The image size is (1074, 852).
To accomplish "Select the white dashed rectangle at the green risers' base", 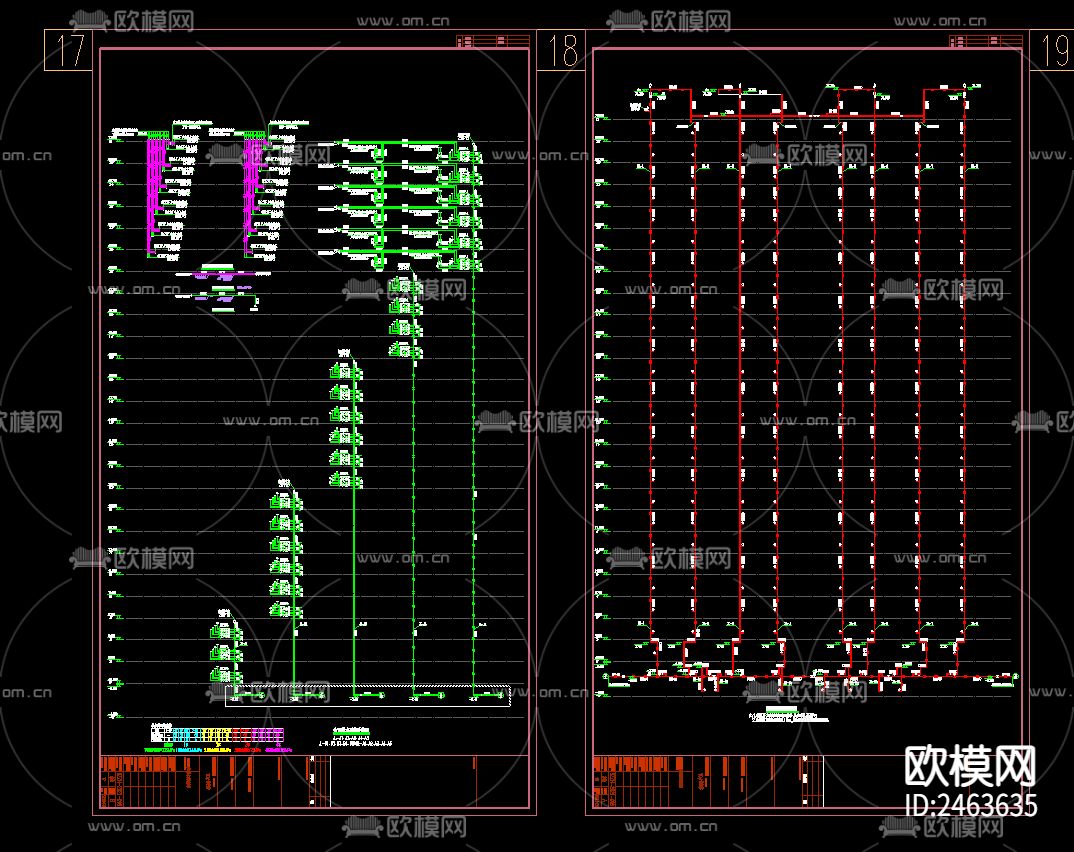I will tap(368, 695).
